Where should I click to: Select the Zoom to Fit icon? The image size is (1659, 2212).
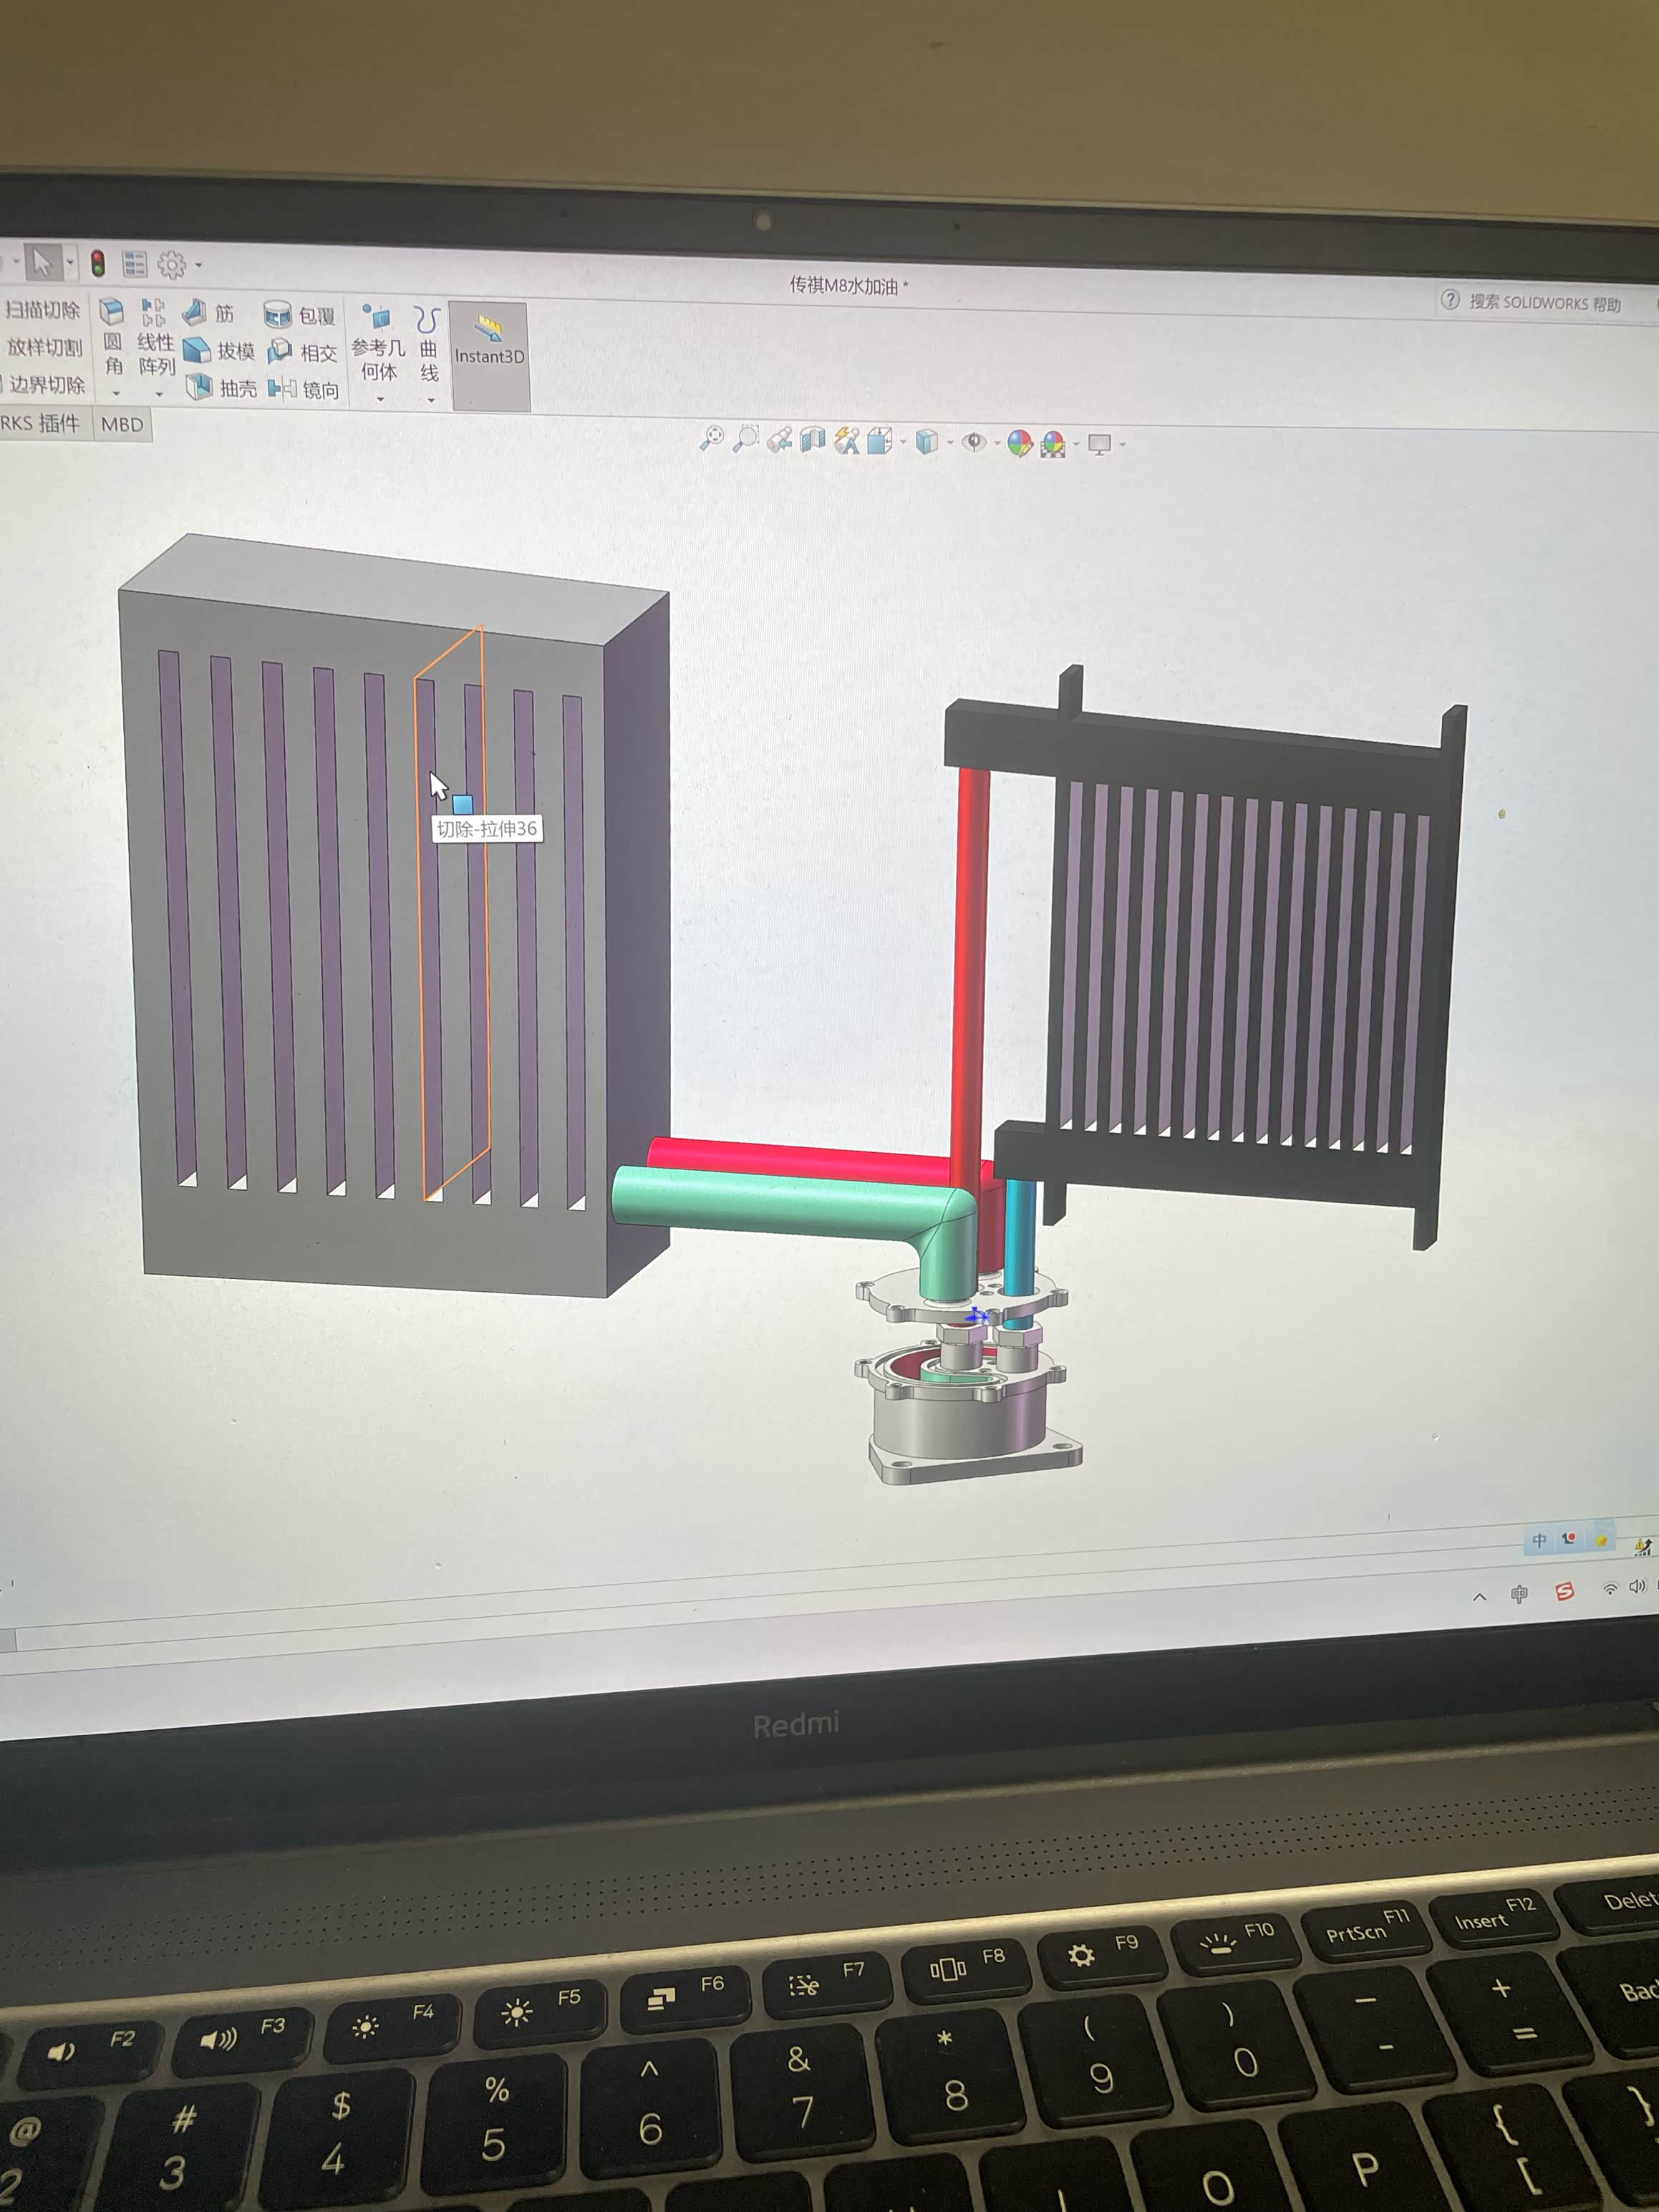[x=712, y=438]
